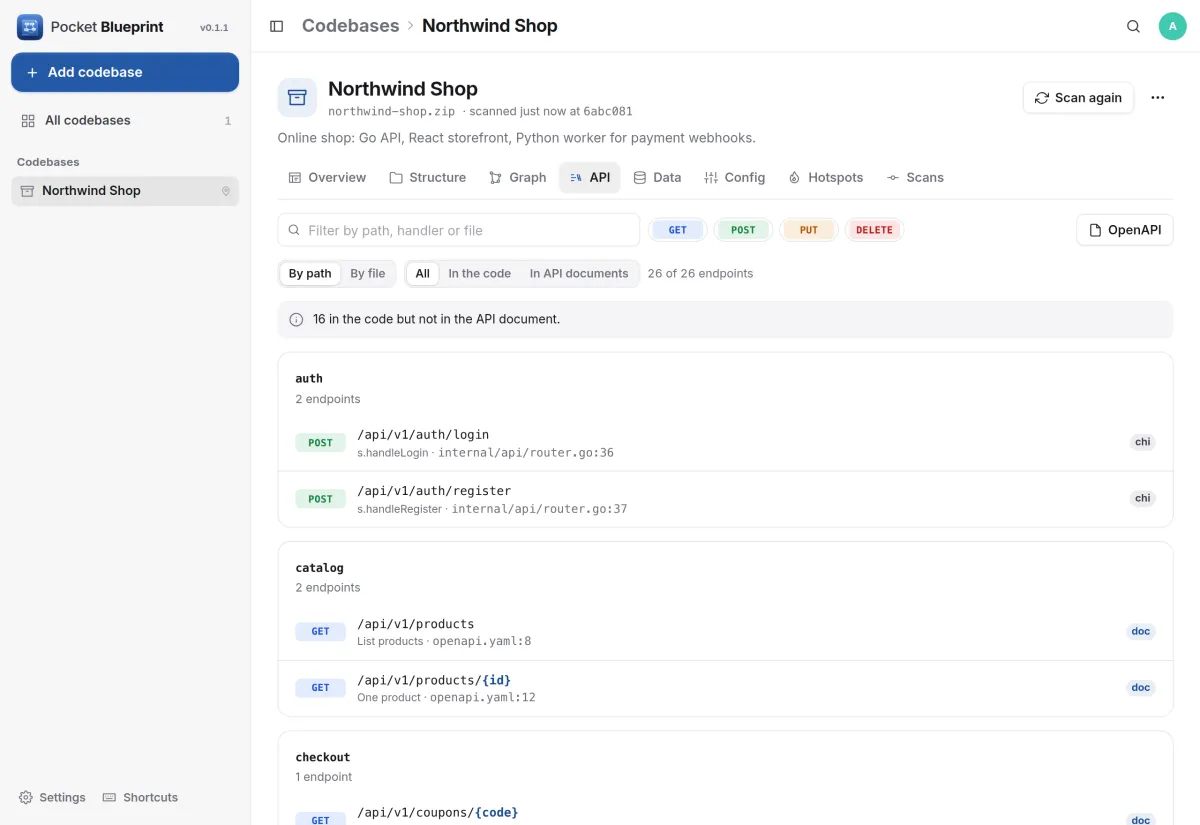Viewport: 1200px width, 825px height.
Task: Switch to the Config tab
Action: (734, 178)
